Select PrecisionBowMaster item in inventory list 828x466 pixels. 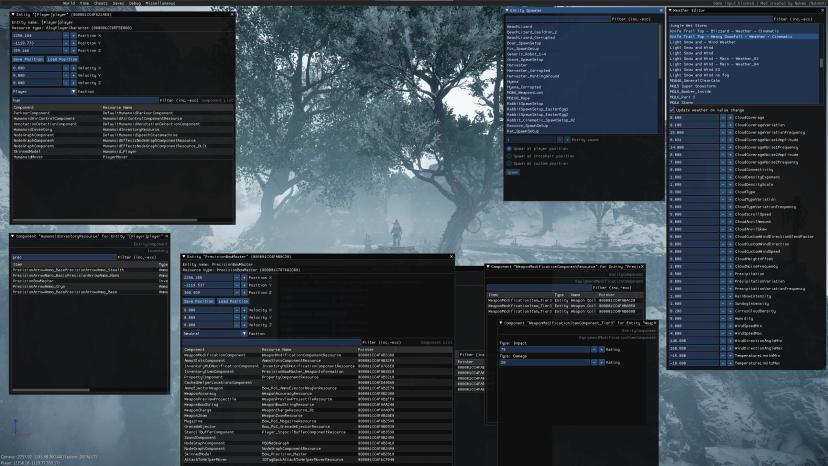[x=90, y=281]
